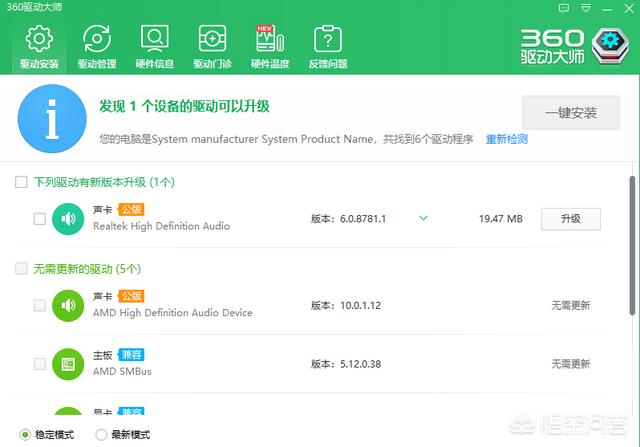The image size is (640, 447).
Task: Click the AMD SMBus motherboard icon
Action: (x=69, y=363)
